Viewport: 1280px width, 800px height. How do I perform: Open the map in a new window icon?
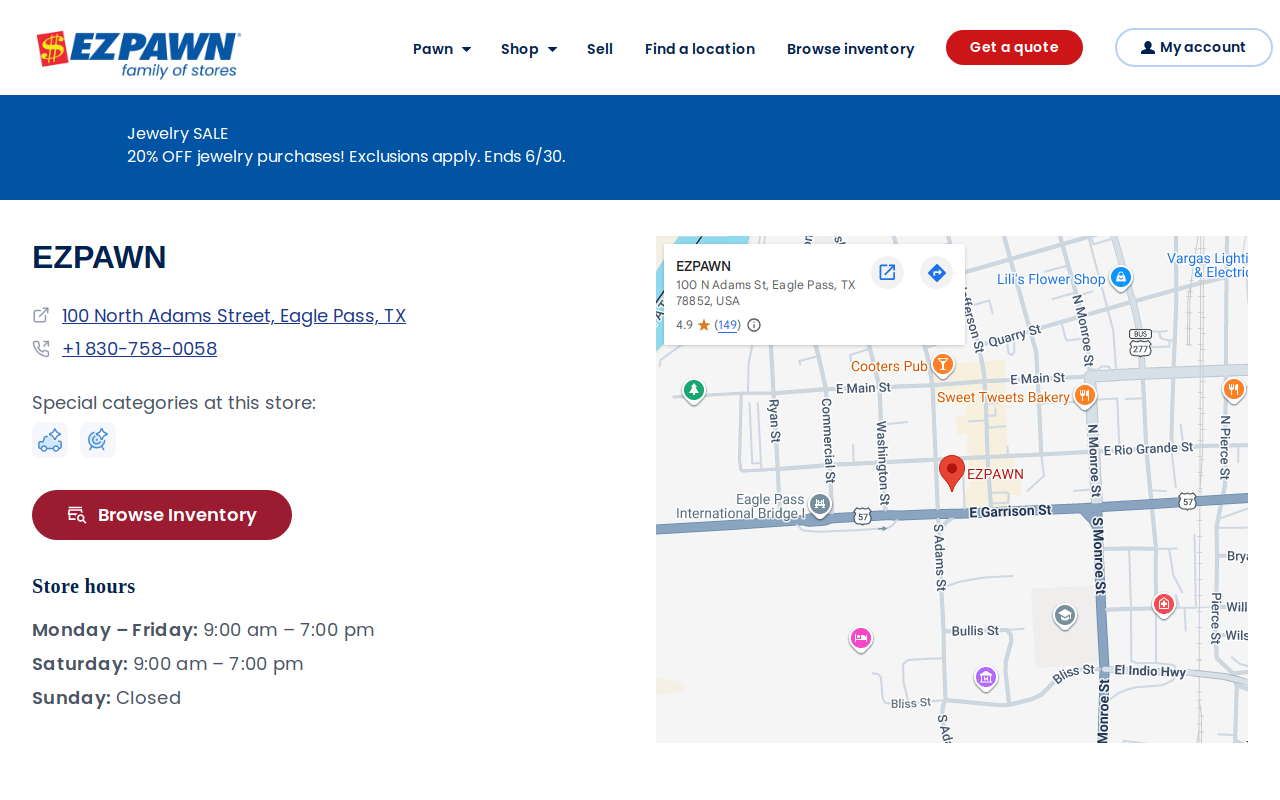(887, 272)
